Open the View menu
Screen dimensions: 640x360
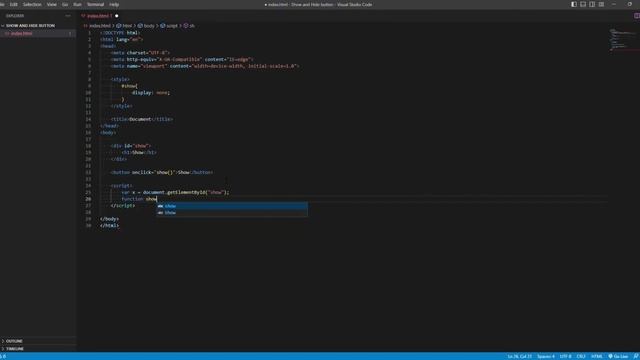(51, 4)
